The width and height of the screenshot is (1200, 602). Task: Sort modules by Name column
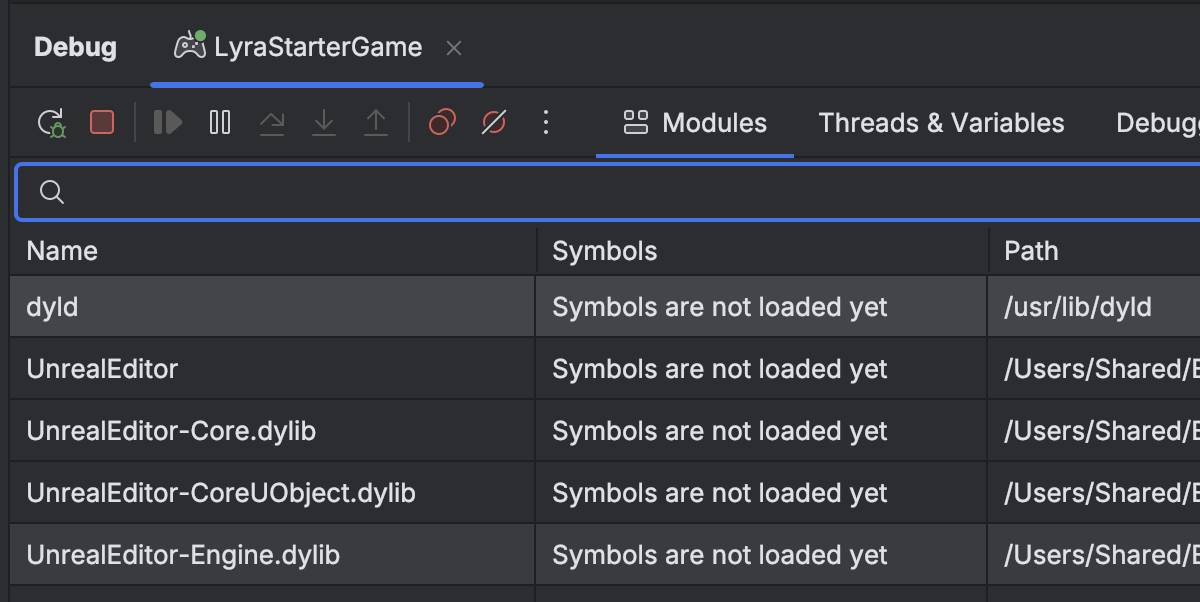[273, 251]
